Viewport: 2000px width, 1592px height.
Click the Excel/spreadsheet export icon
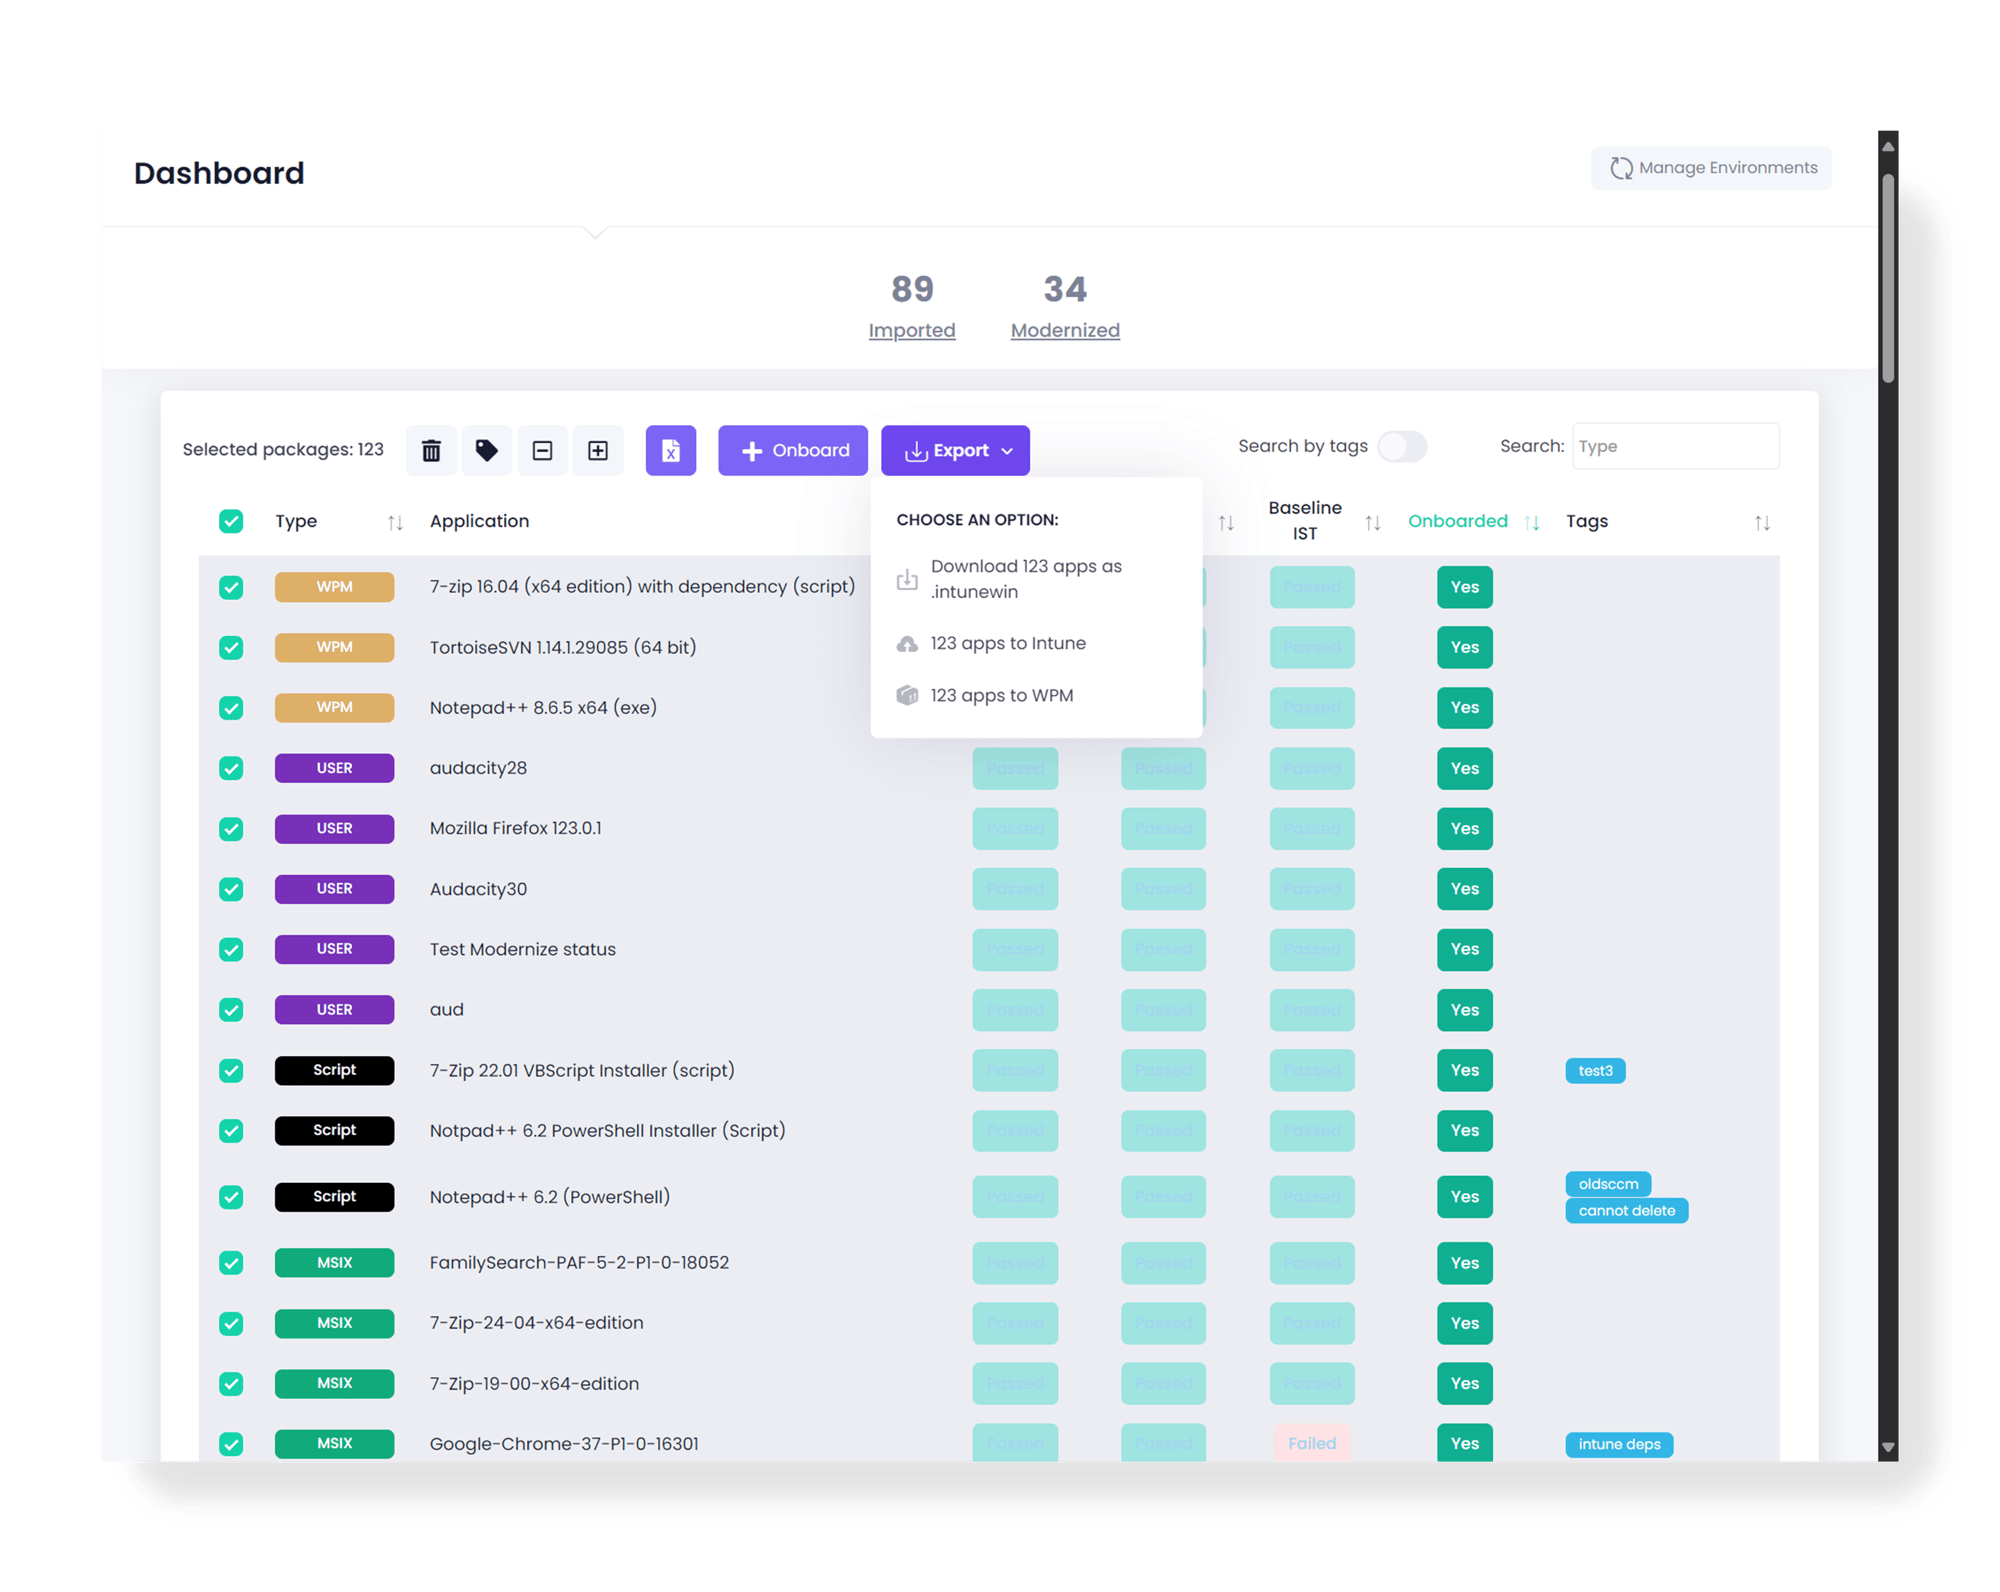[x=669, y=450]
